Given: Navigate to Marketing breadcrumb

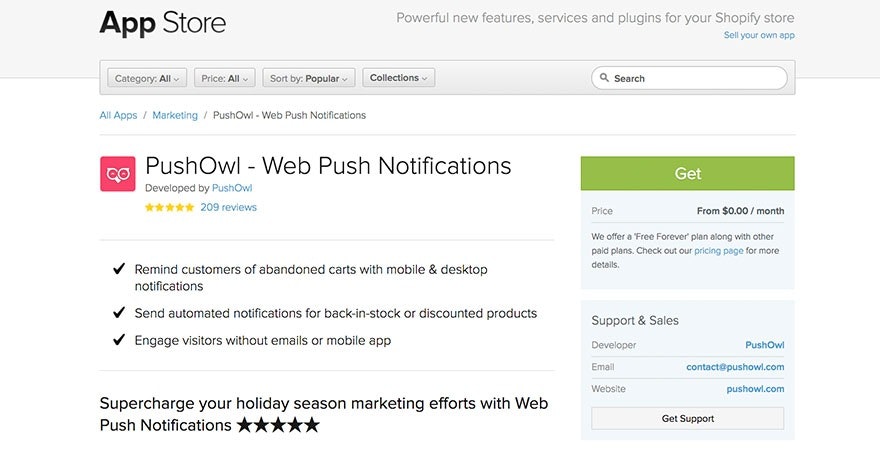Looking at the screenshot, I should pos(175,115).
